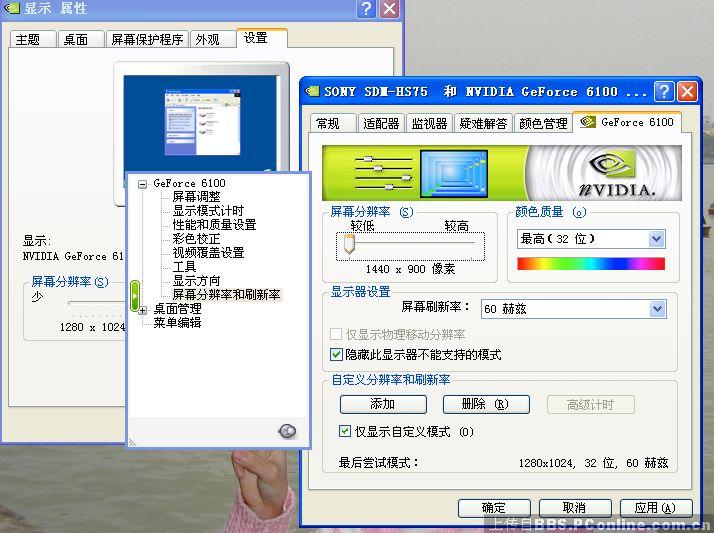Click the NVIDIA eye logo in banner
This screenshot has height=533, width=714.
coord(612,164)
